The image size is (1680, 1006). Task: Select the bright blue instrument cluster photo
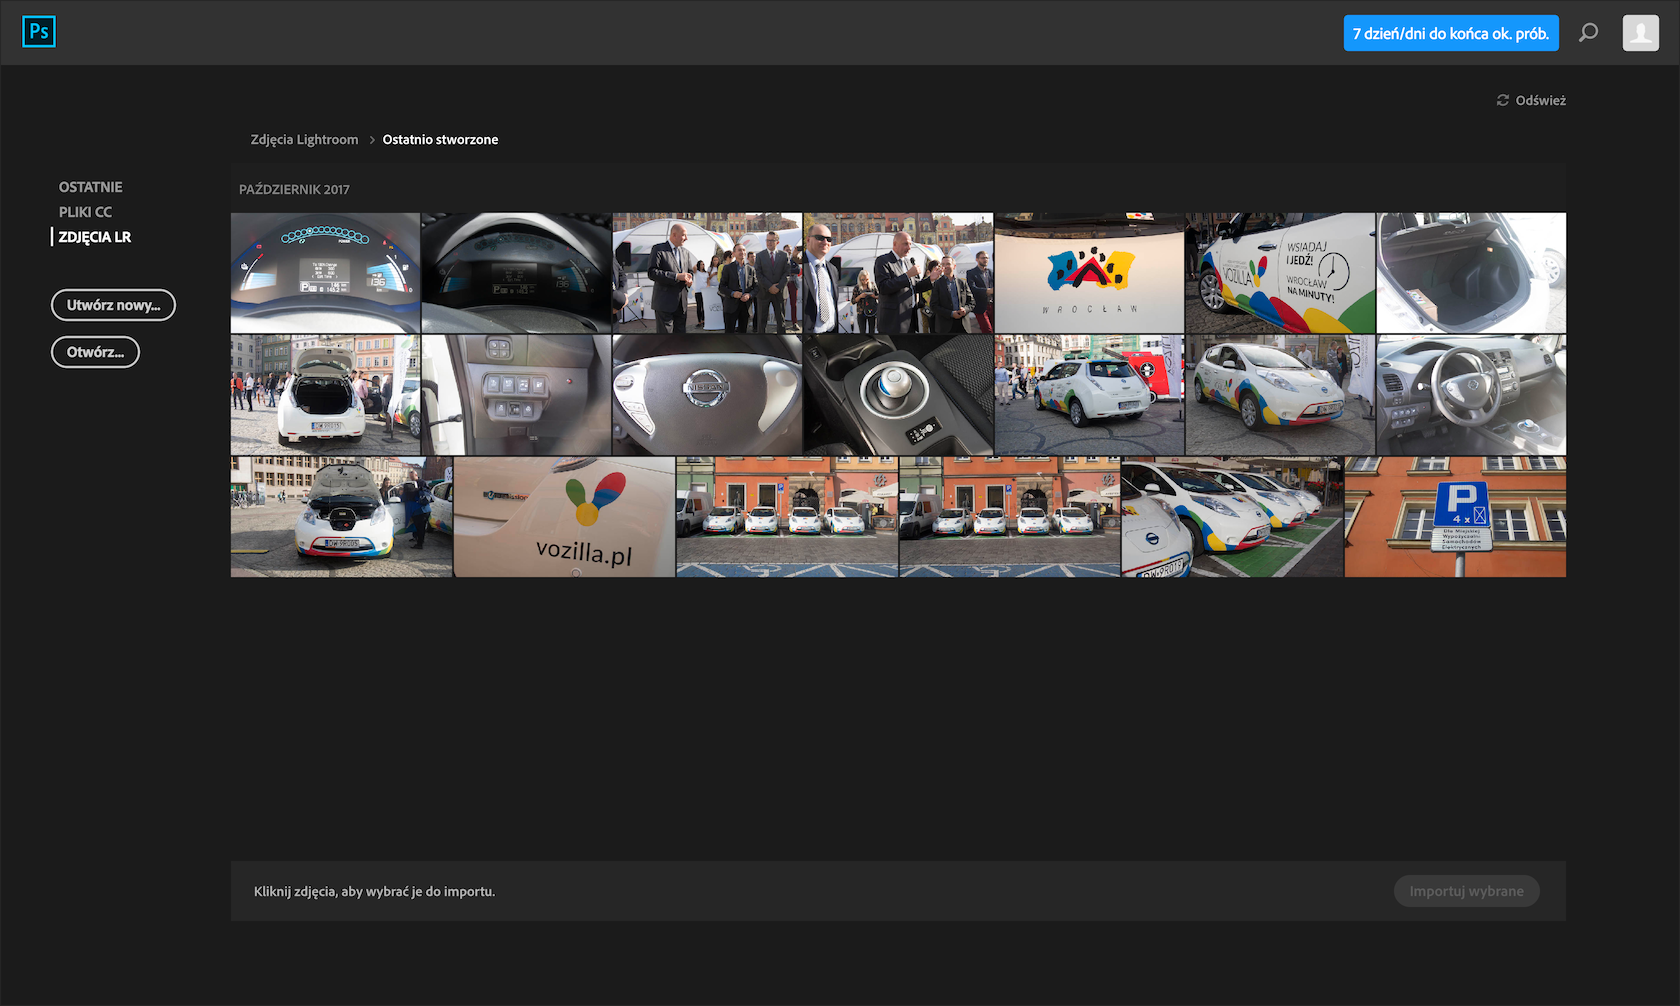click(325, 273)
